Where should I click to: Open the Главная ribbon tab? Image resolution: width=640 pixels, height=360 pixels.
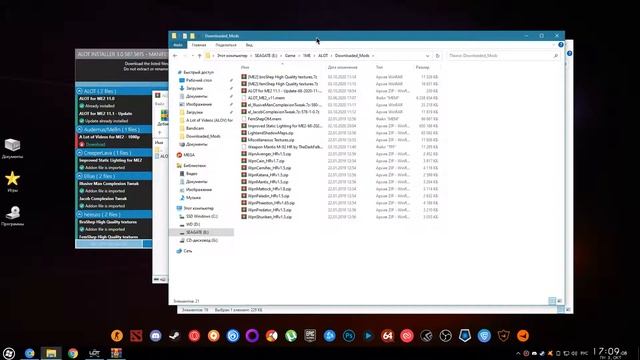pyautogui.click(x=199, y=45)
